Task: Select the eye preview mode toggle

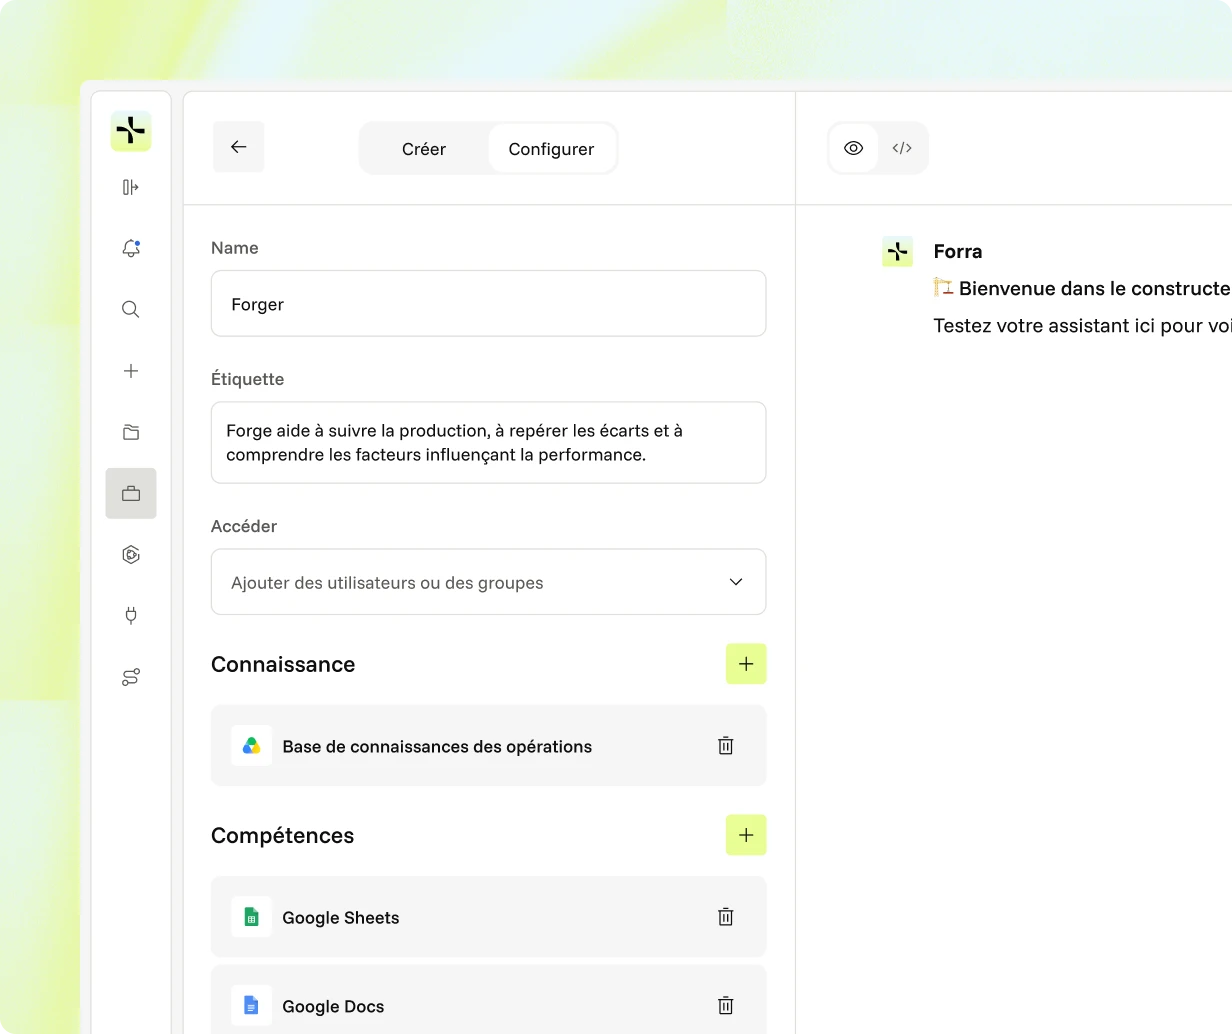Action: tap(853, 148)
